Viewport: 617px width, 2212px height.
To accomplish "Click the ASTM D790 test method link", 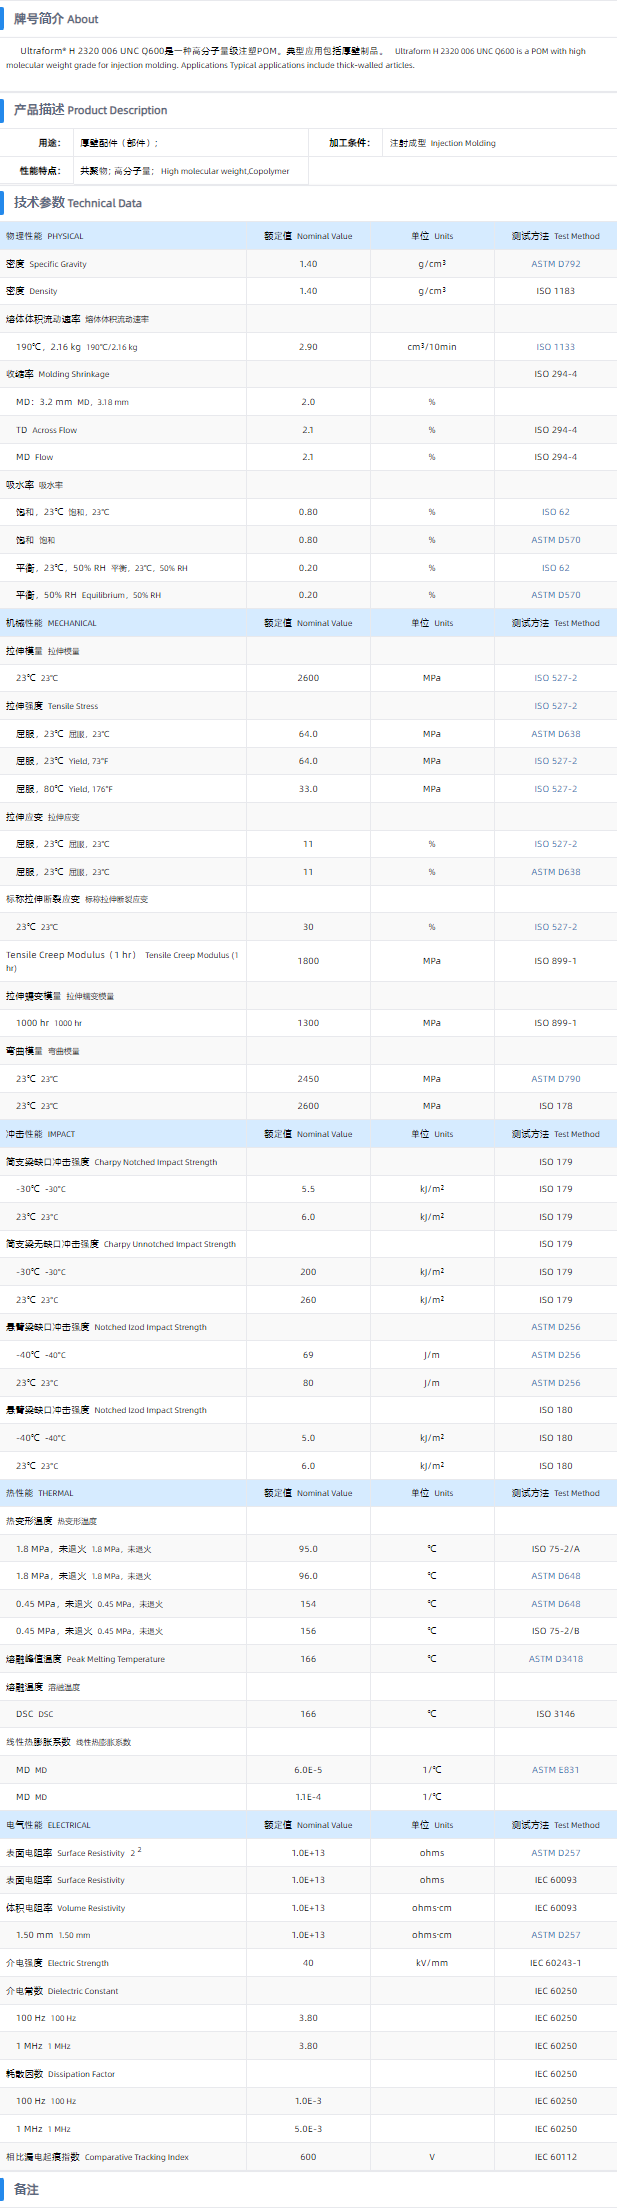I will pos(555,1079).
